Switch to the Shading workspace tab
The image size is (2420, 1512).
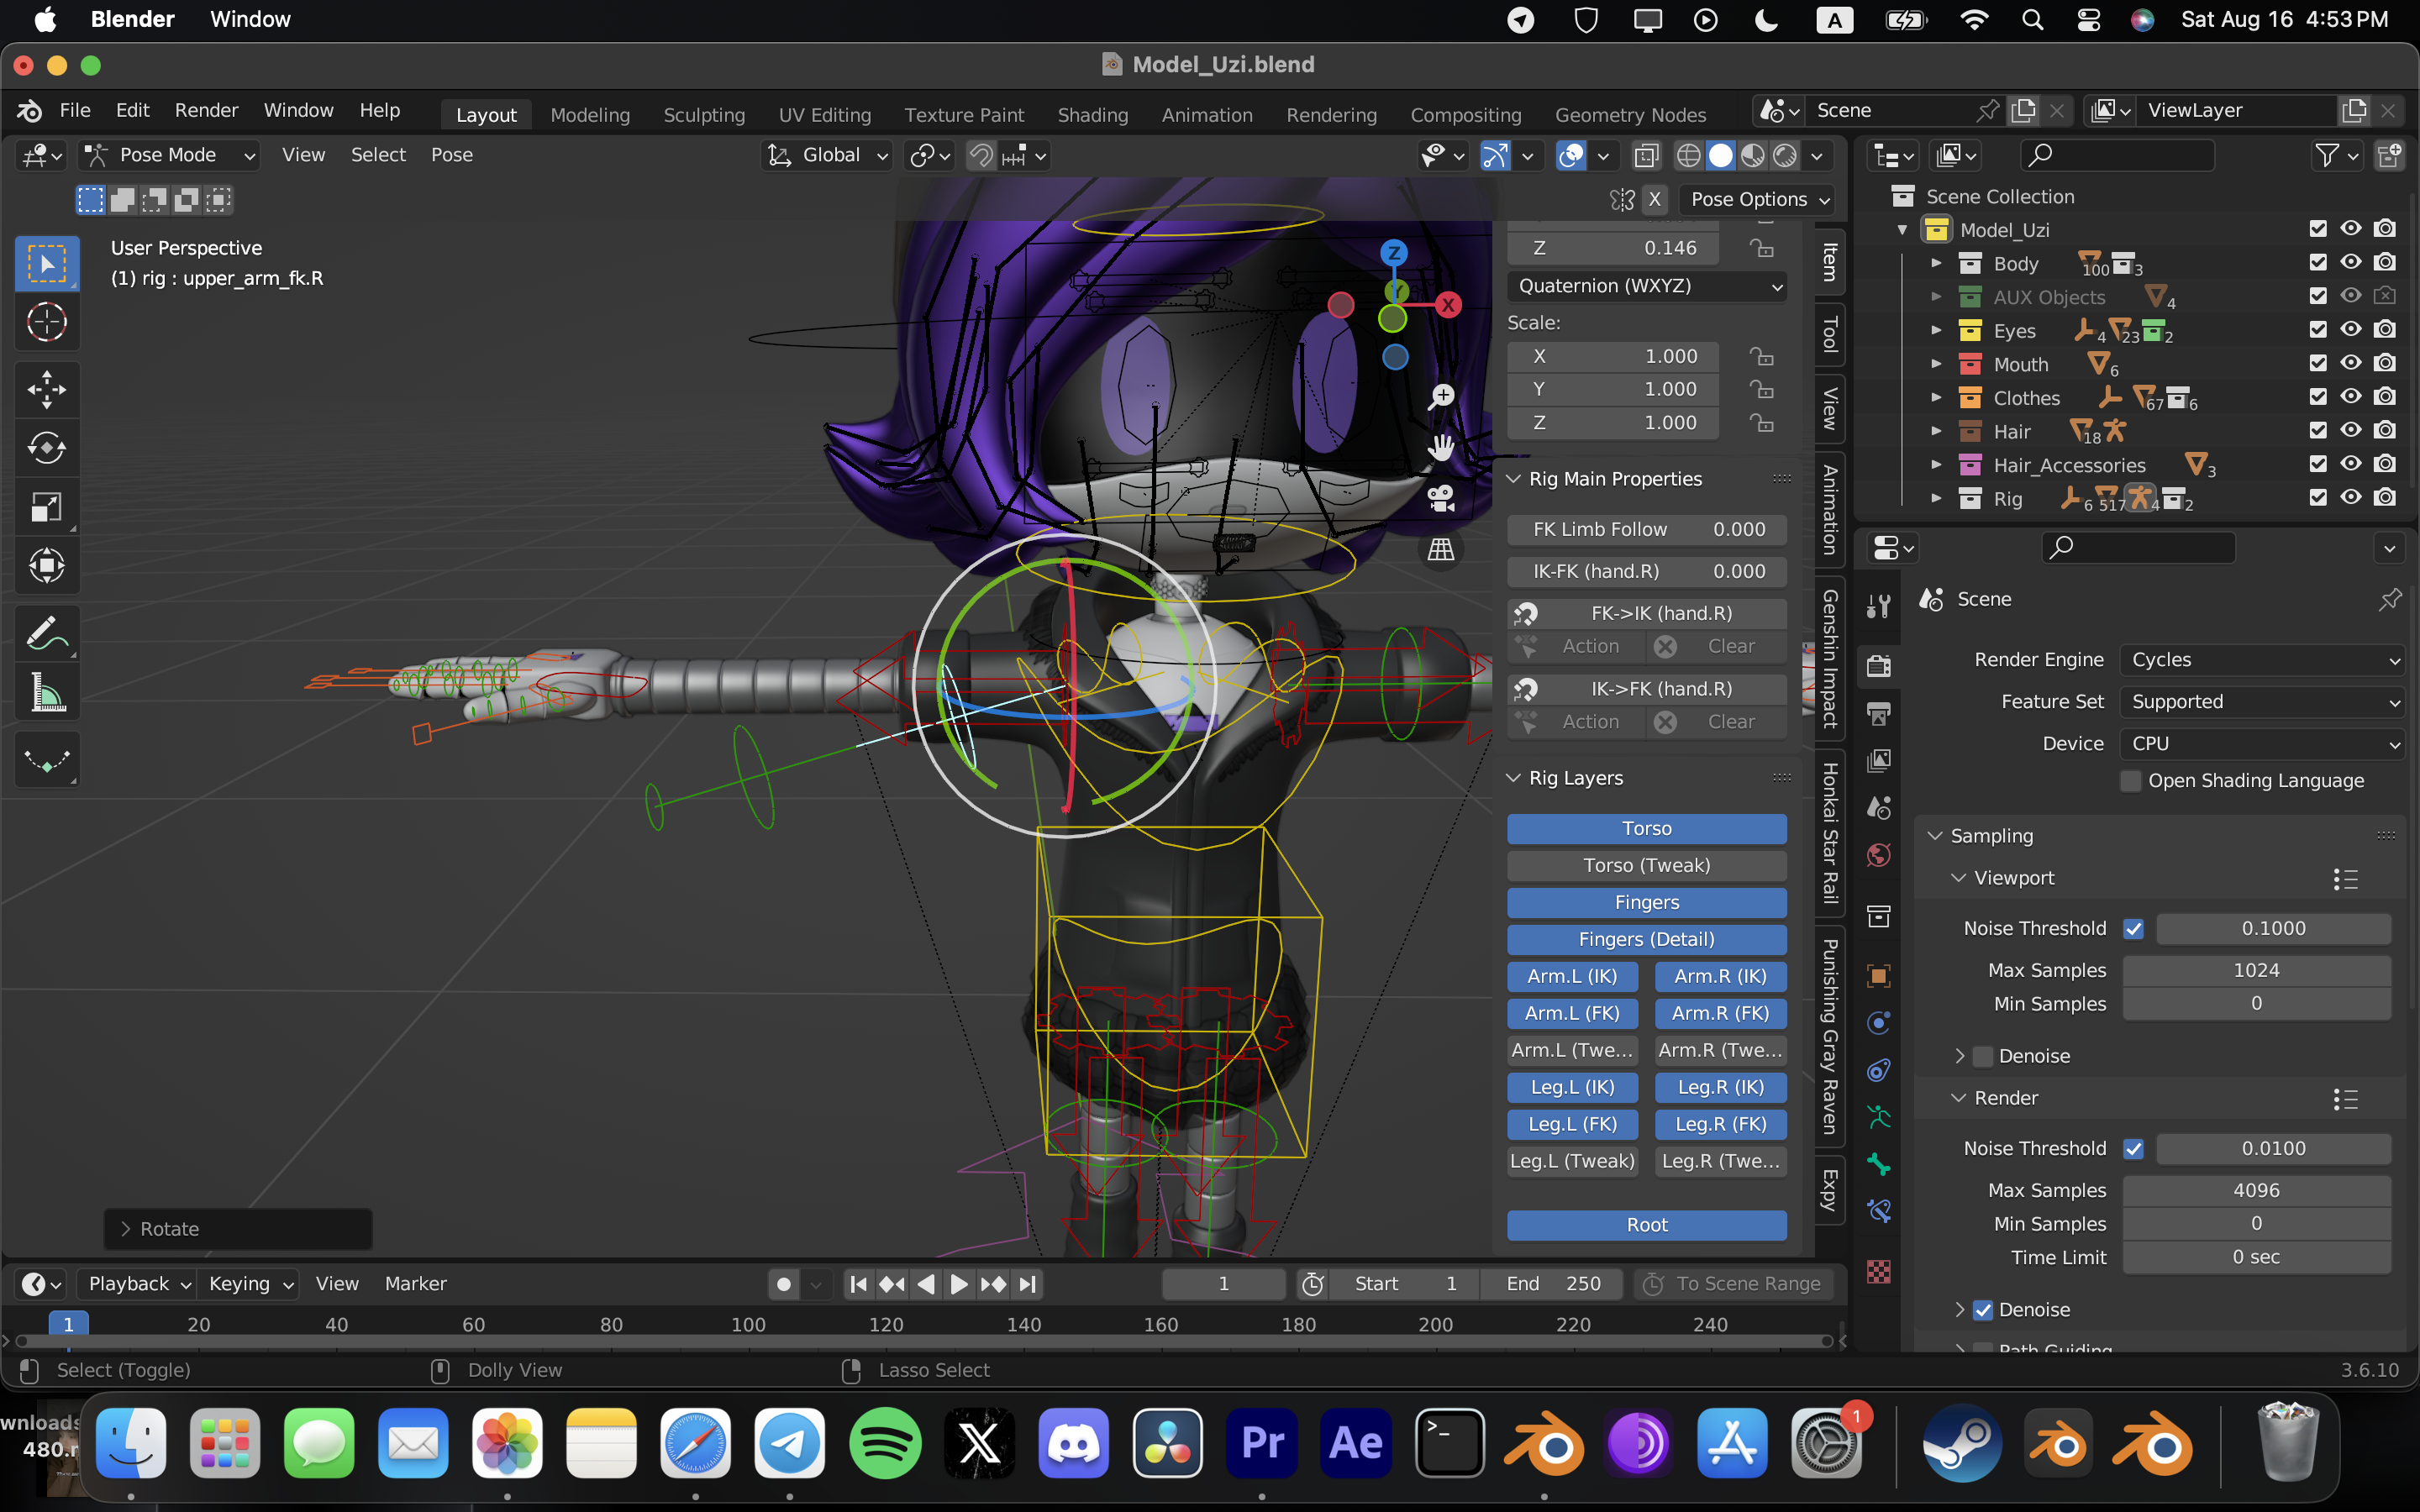tap(1092, 115)
